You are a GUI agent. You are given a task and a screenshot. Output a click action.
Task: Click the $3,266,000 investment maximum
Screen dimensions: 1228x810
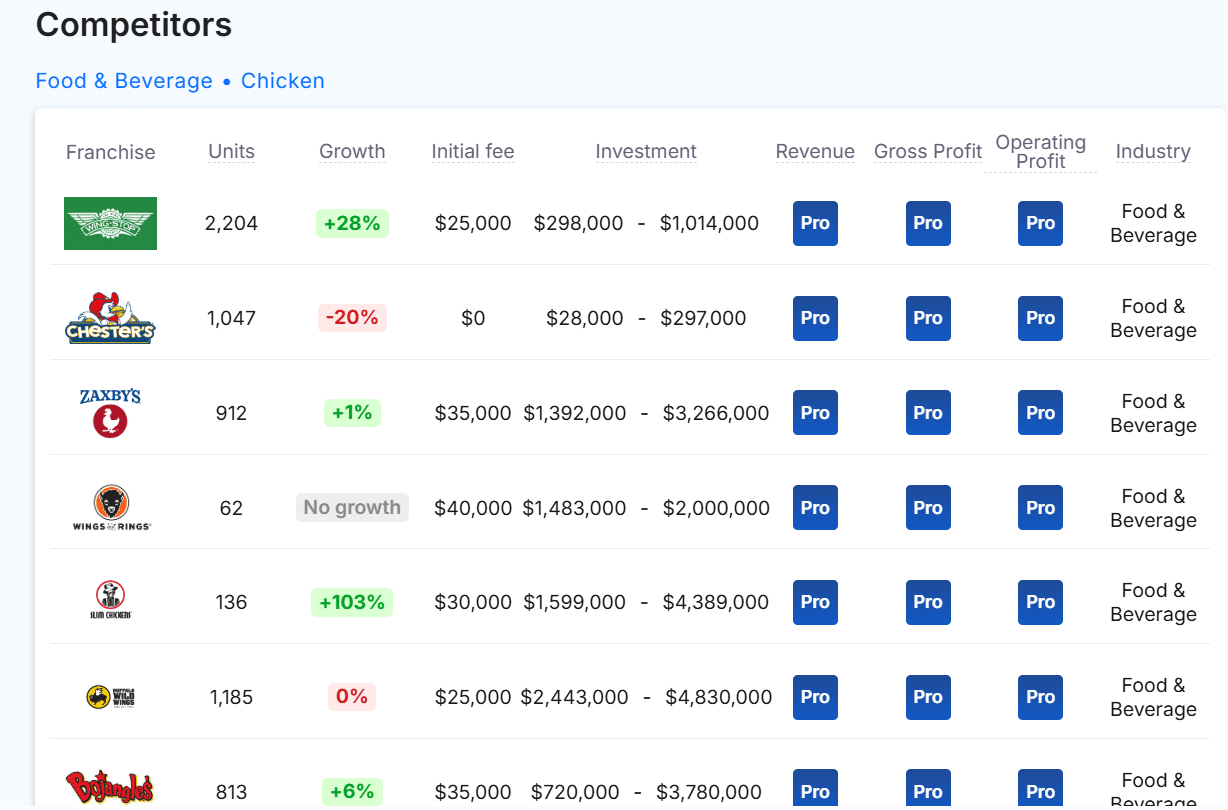coord(716,413)
